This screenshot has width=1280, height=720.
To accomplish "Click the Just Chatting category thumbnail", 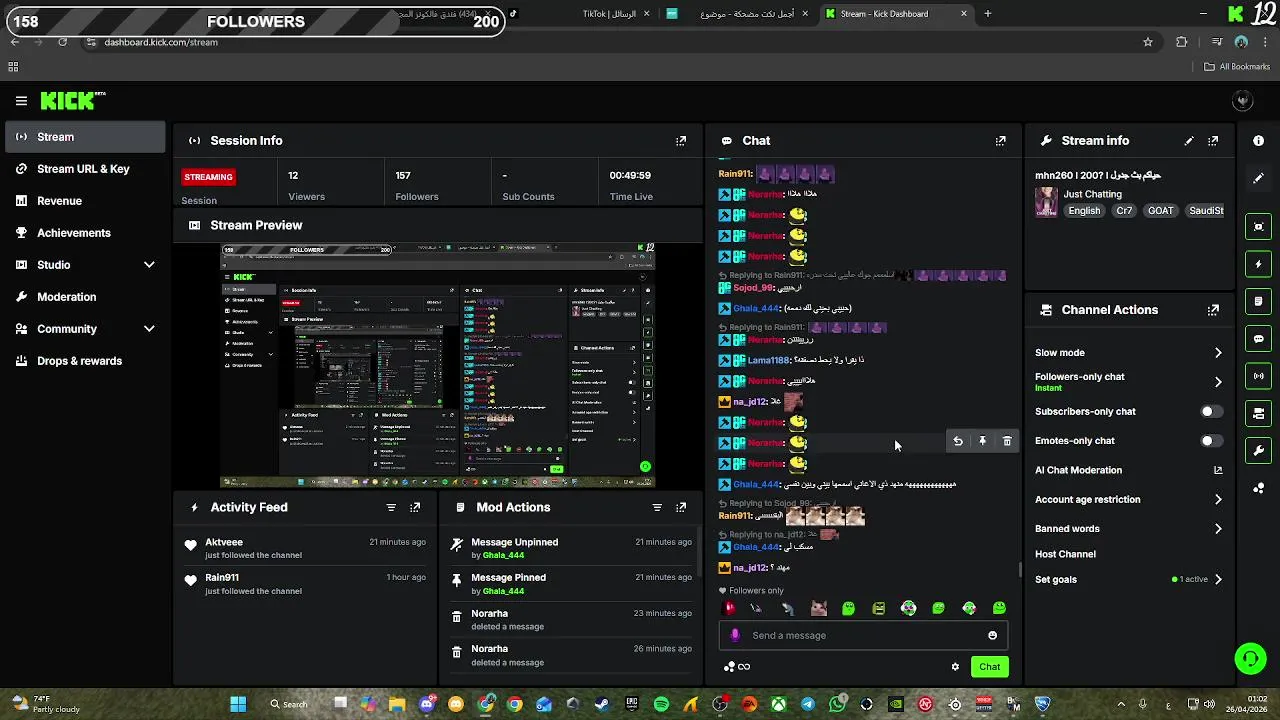I will coord(1046,202).
